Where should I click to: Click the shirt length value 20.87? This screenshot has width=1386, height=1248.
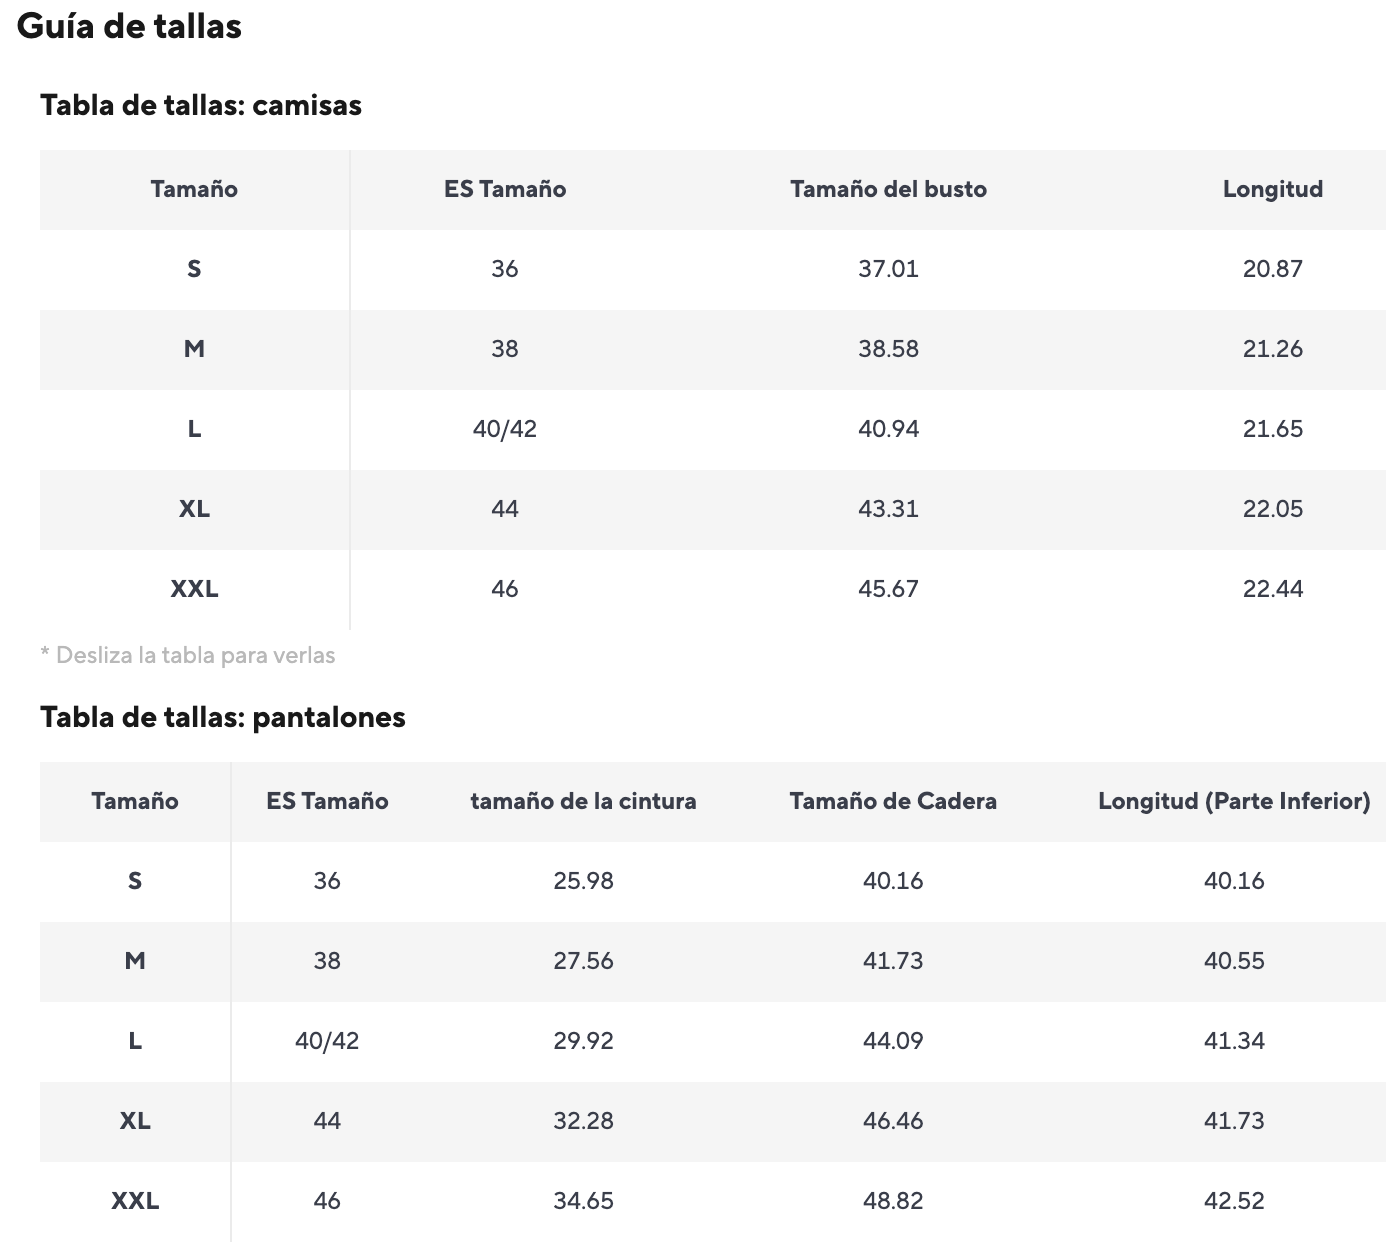[x=1272, y=269]
